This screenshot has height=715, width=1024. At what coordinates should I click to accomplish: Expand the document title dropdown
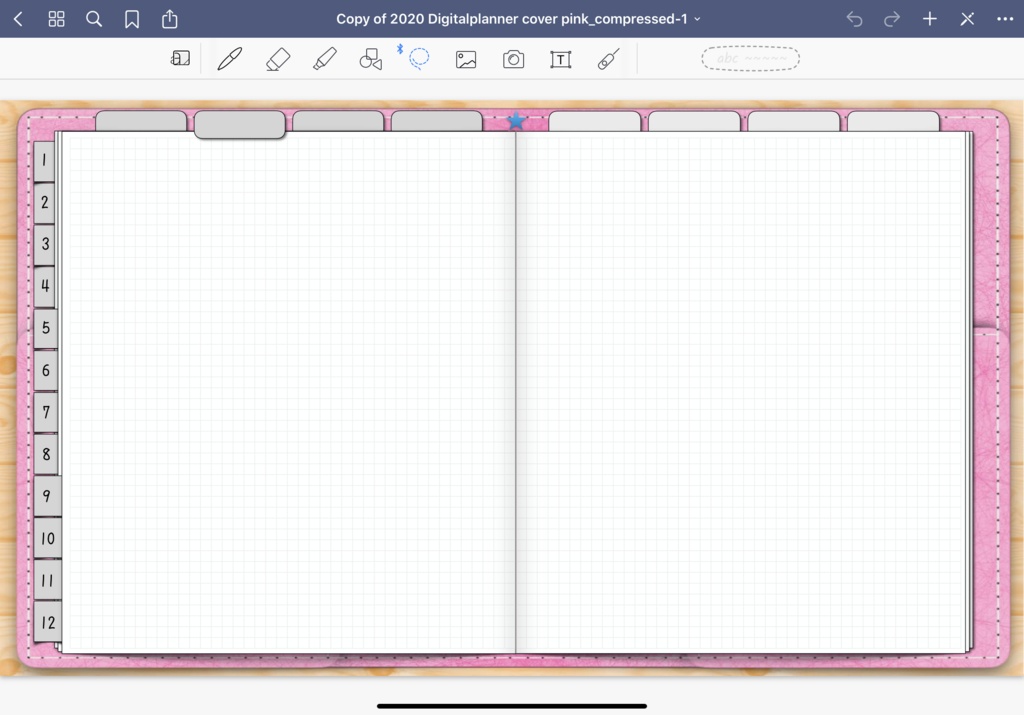pos(697,19)
